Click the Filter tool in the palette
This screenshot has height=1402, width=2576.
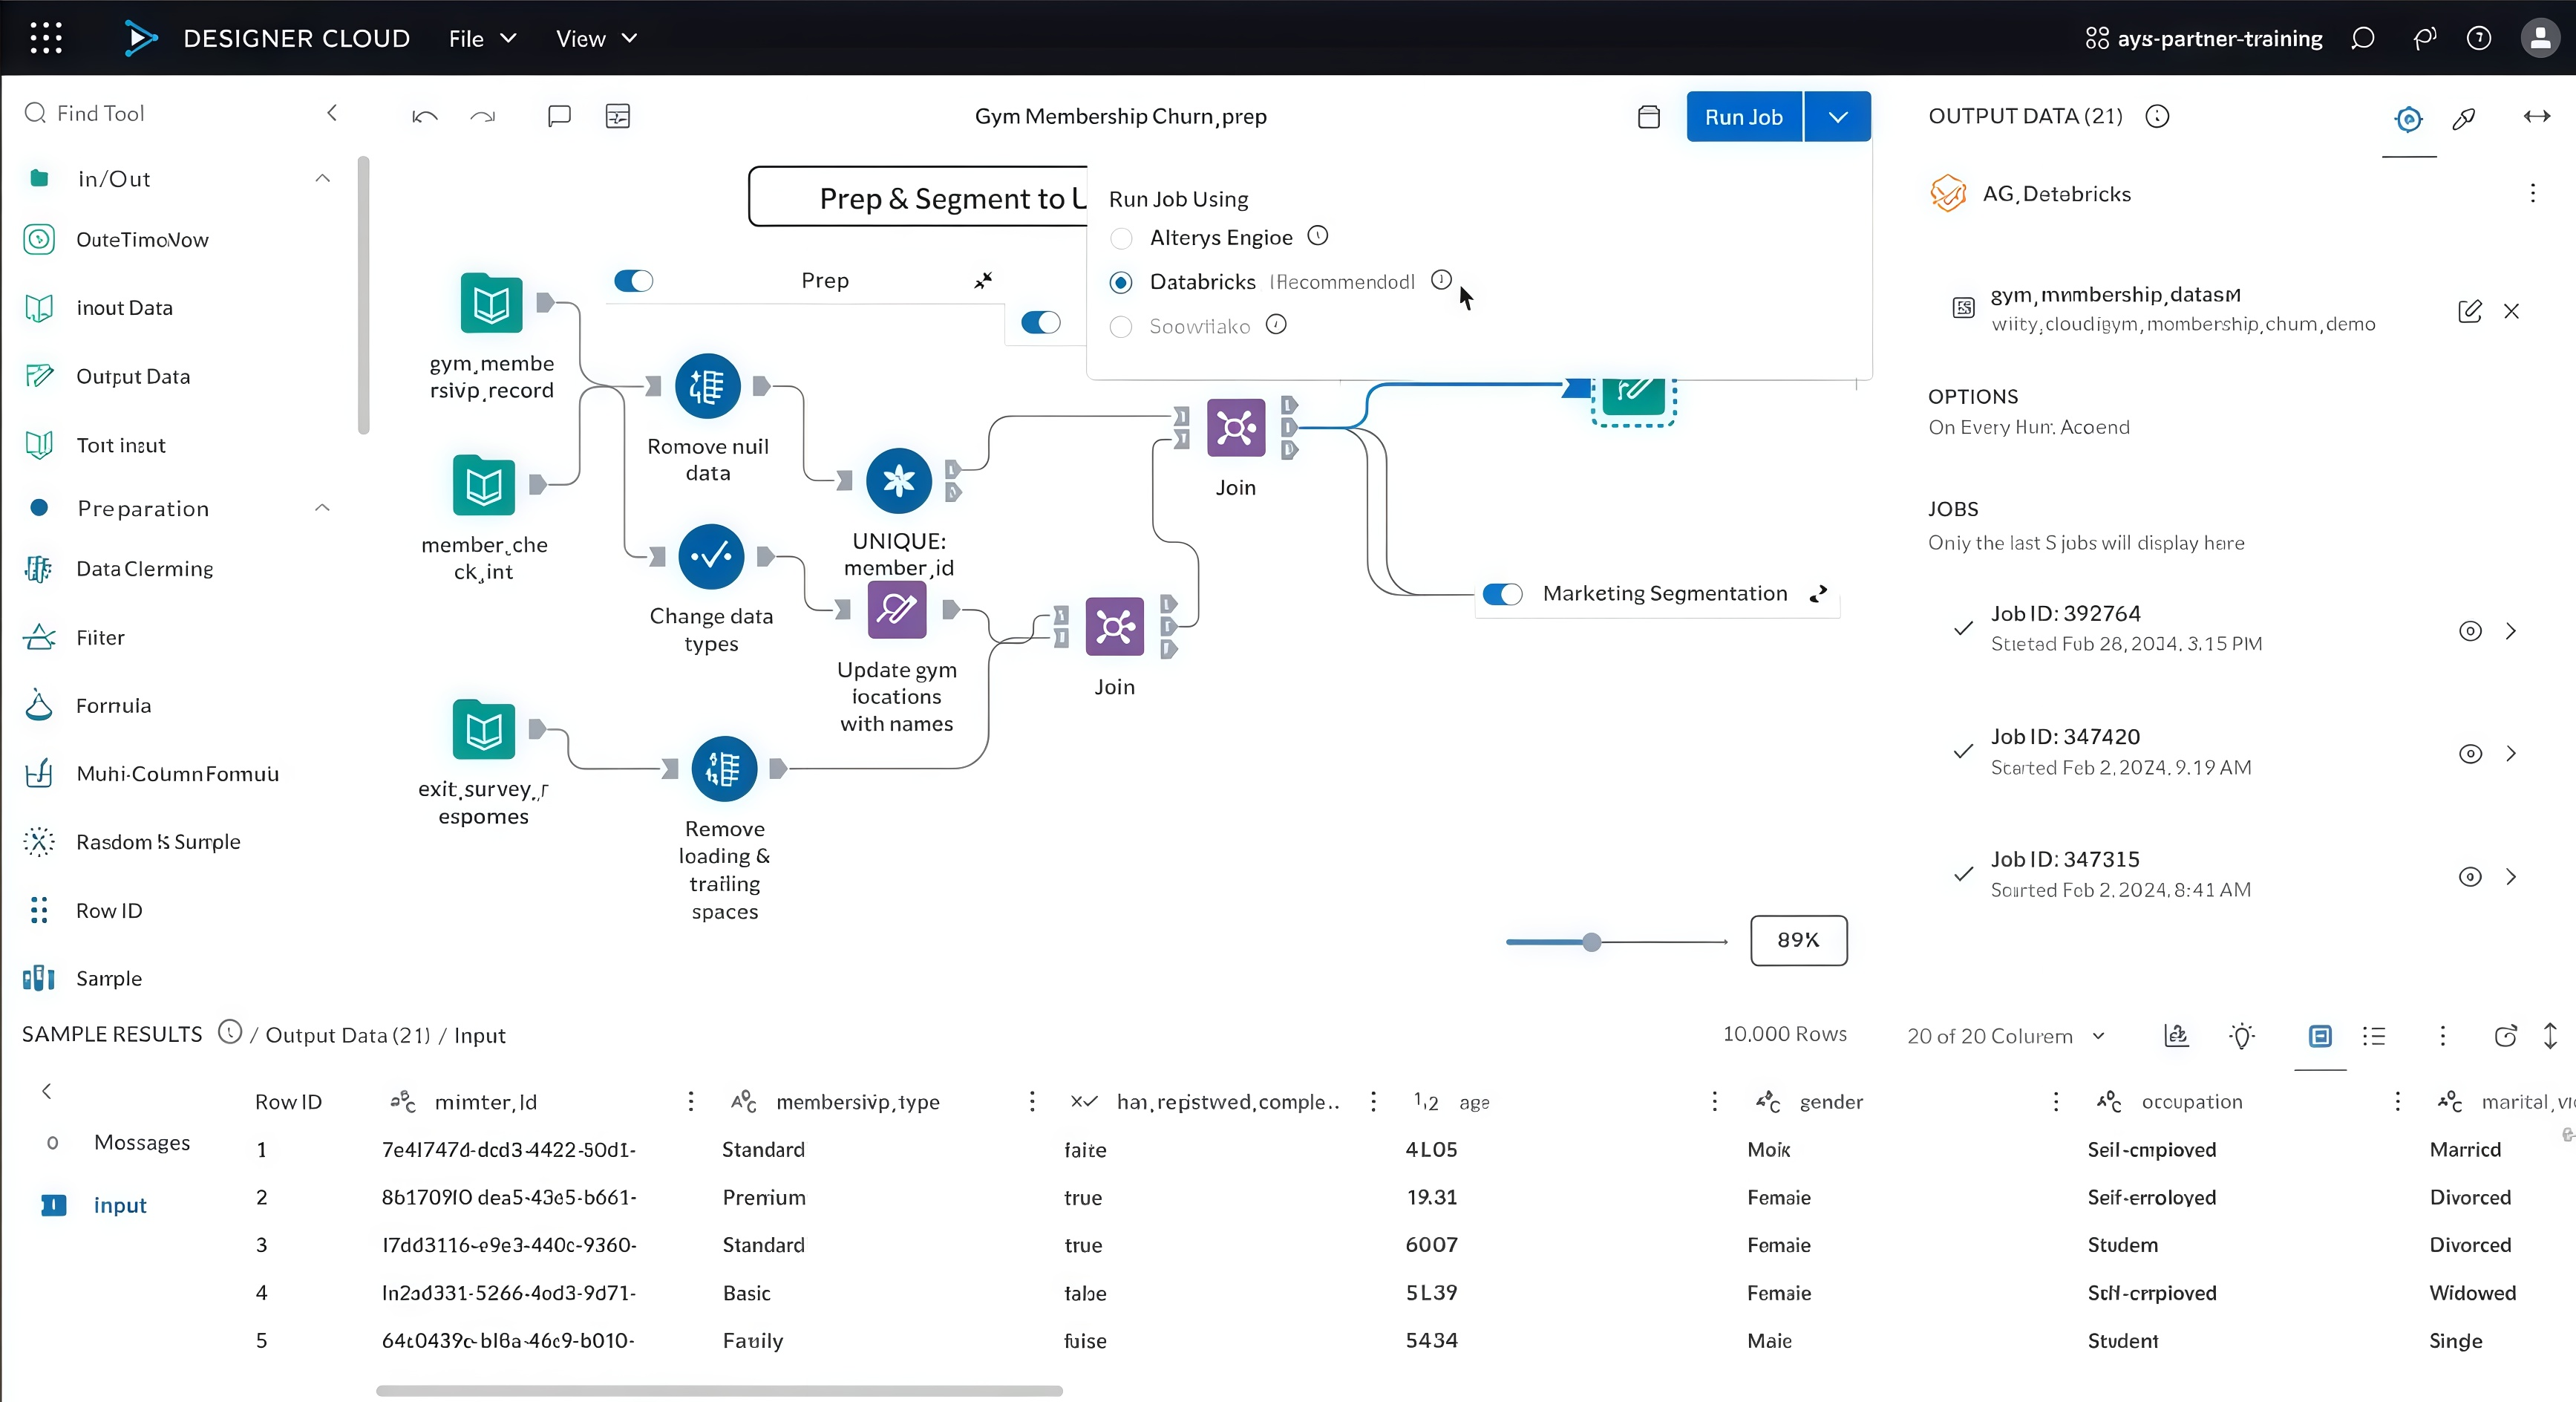coord(100,637)
